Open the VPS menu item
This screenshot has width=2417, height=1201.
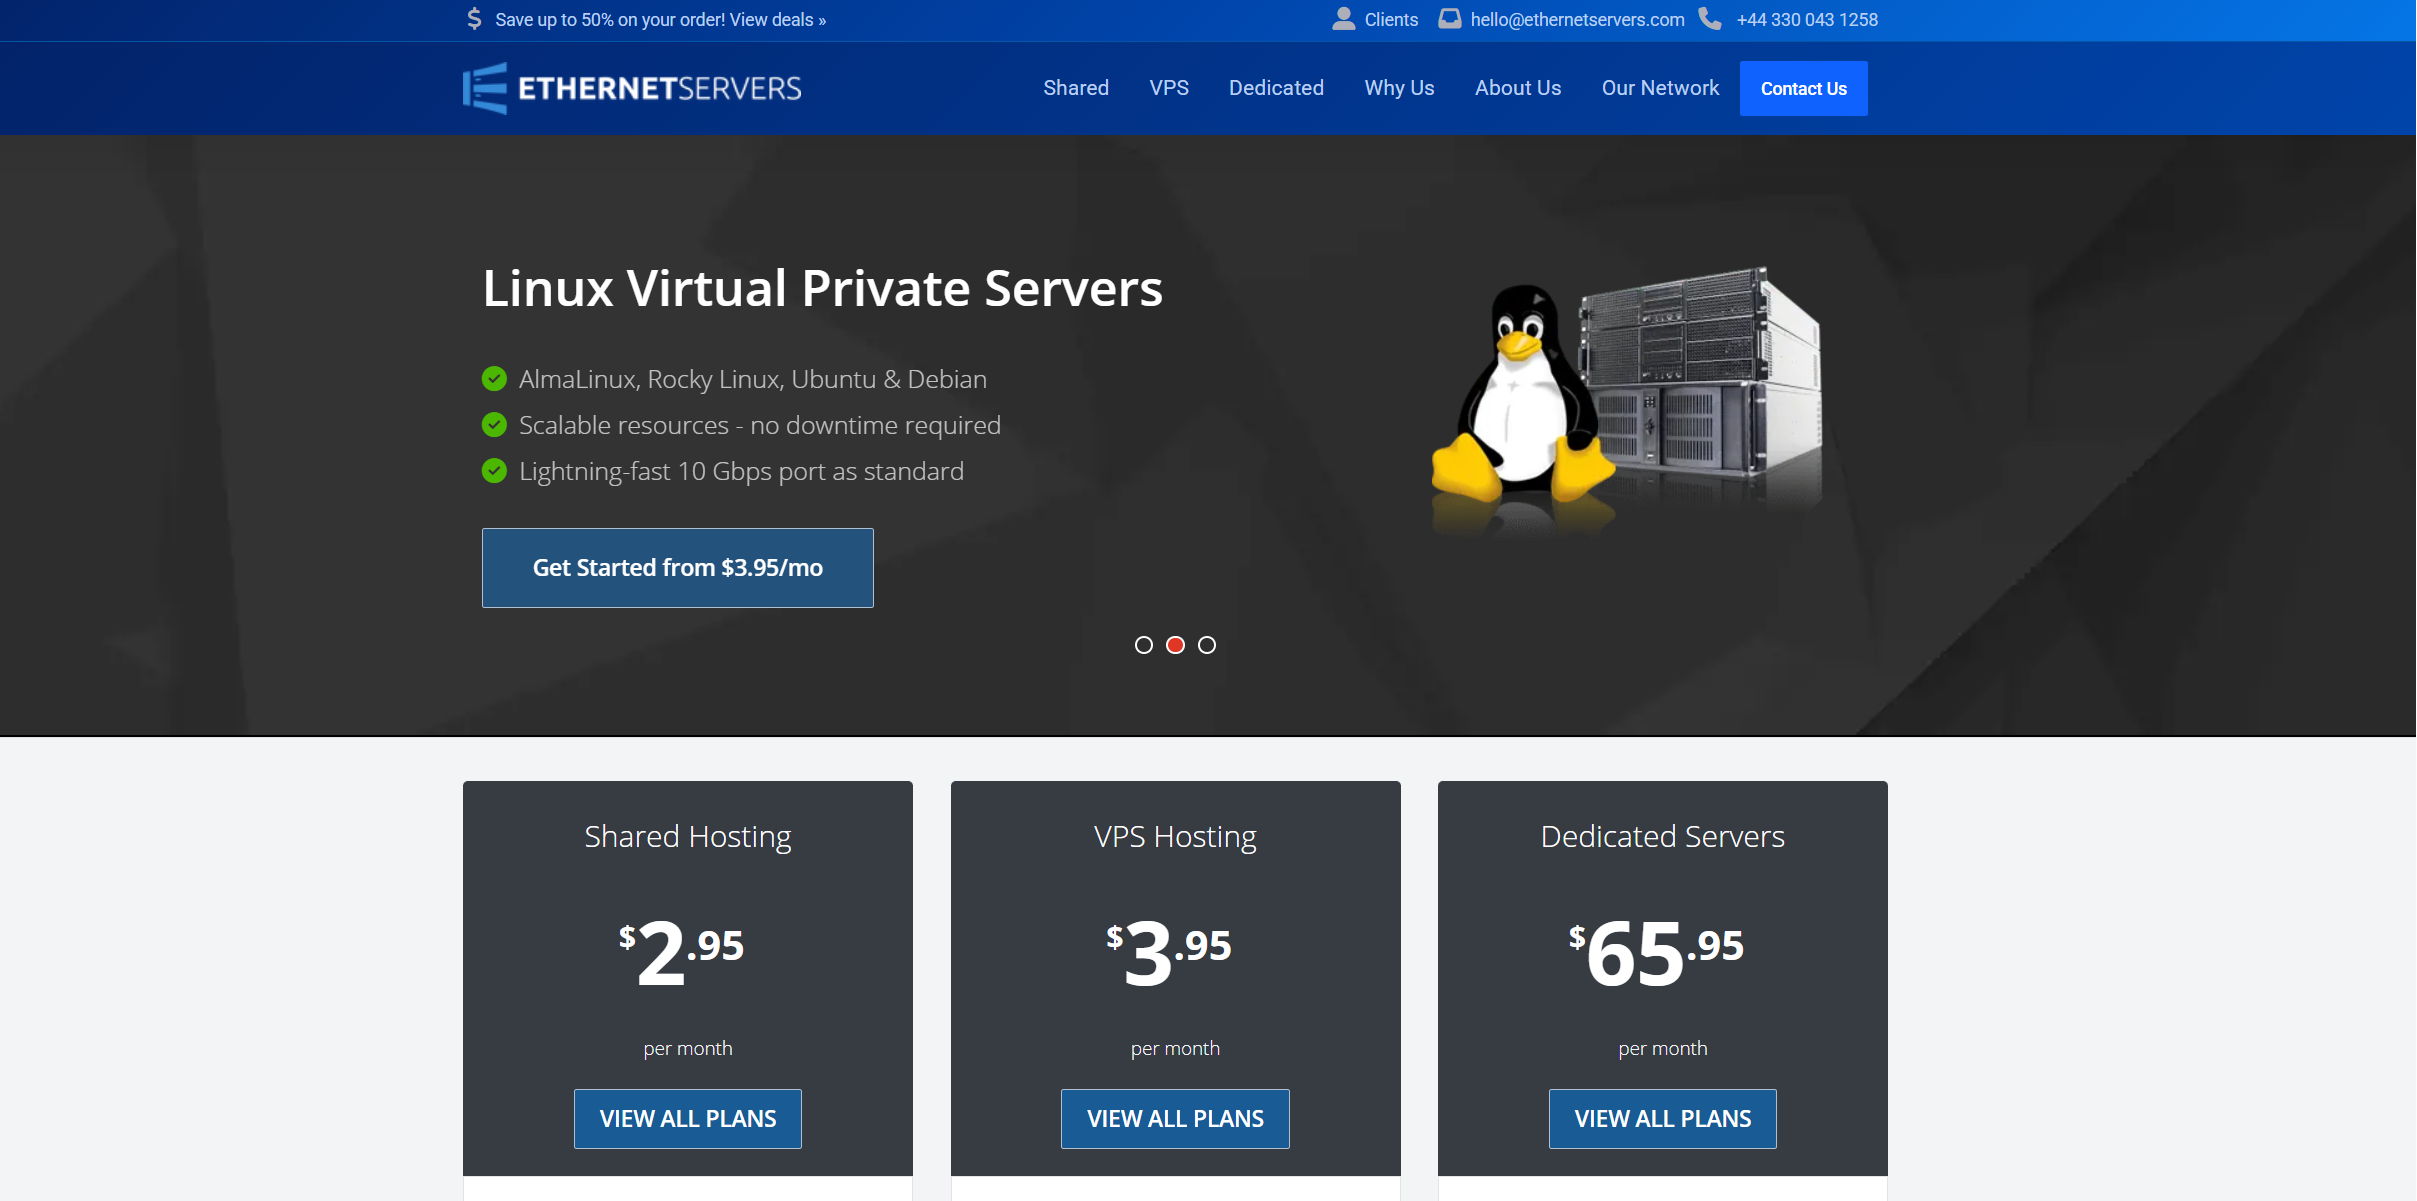1169,88
